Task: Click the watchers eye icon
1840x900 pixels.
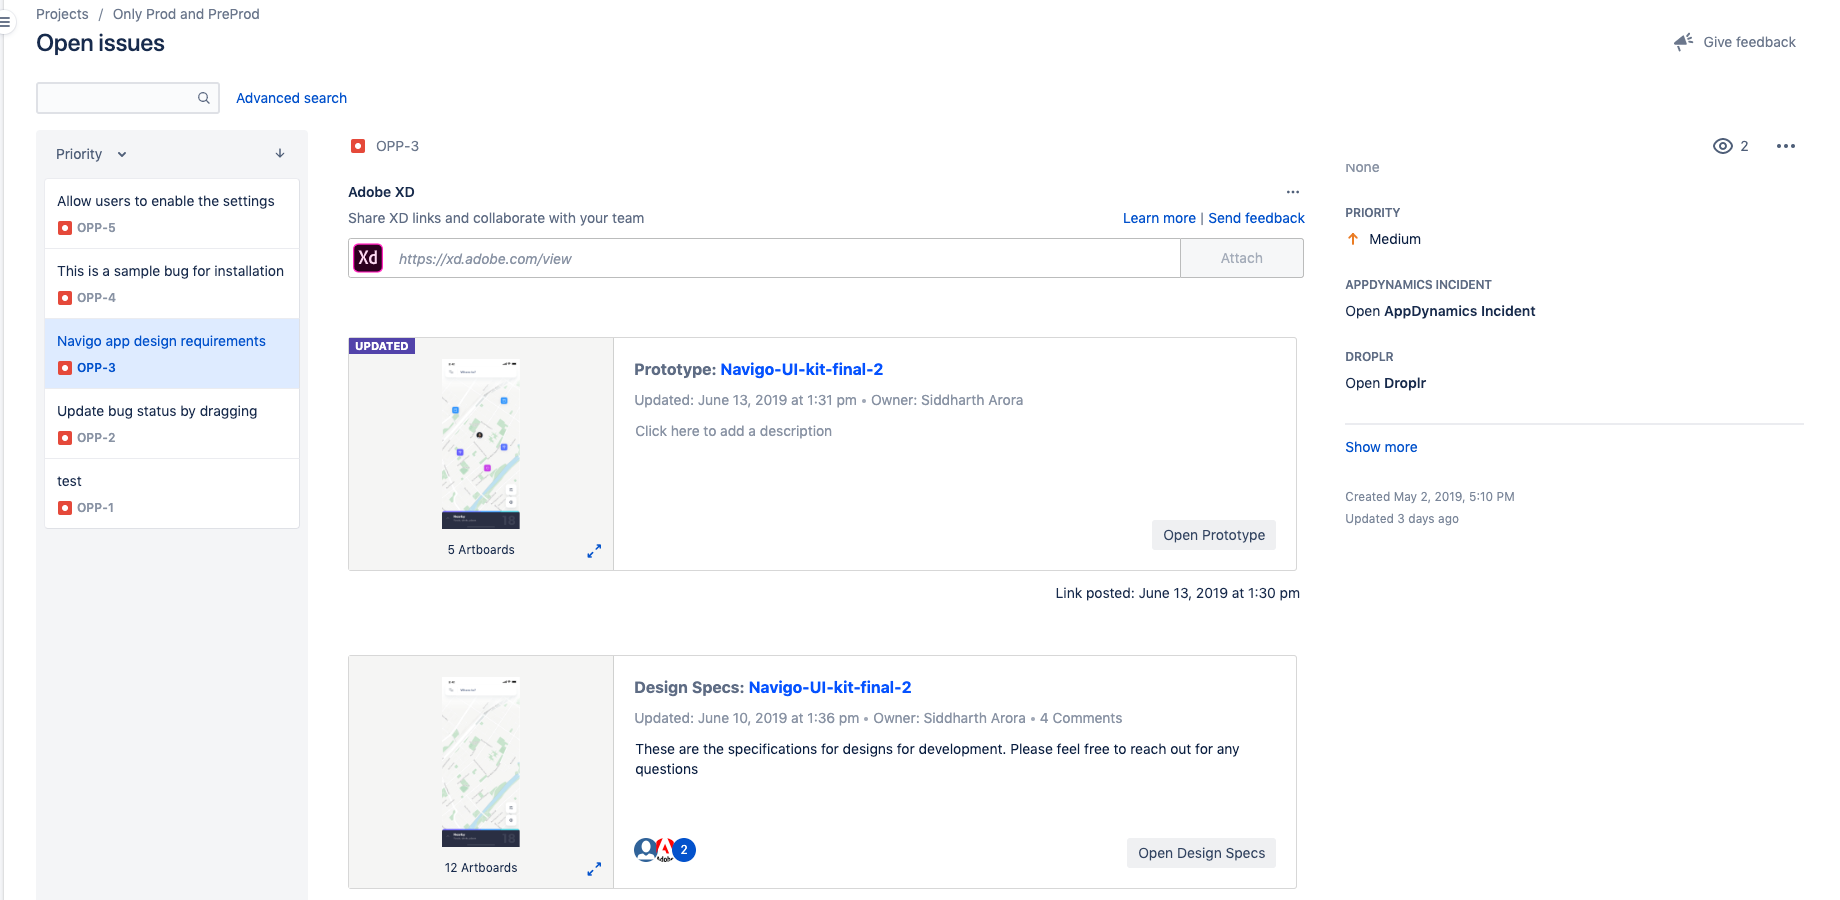Action: [x=1723, y=146]
